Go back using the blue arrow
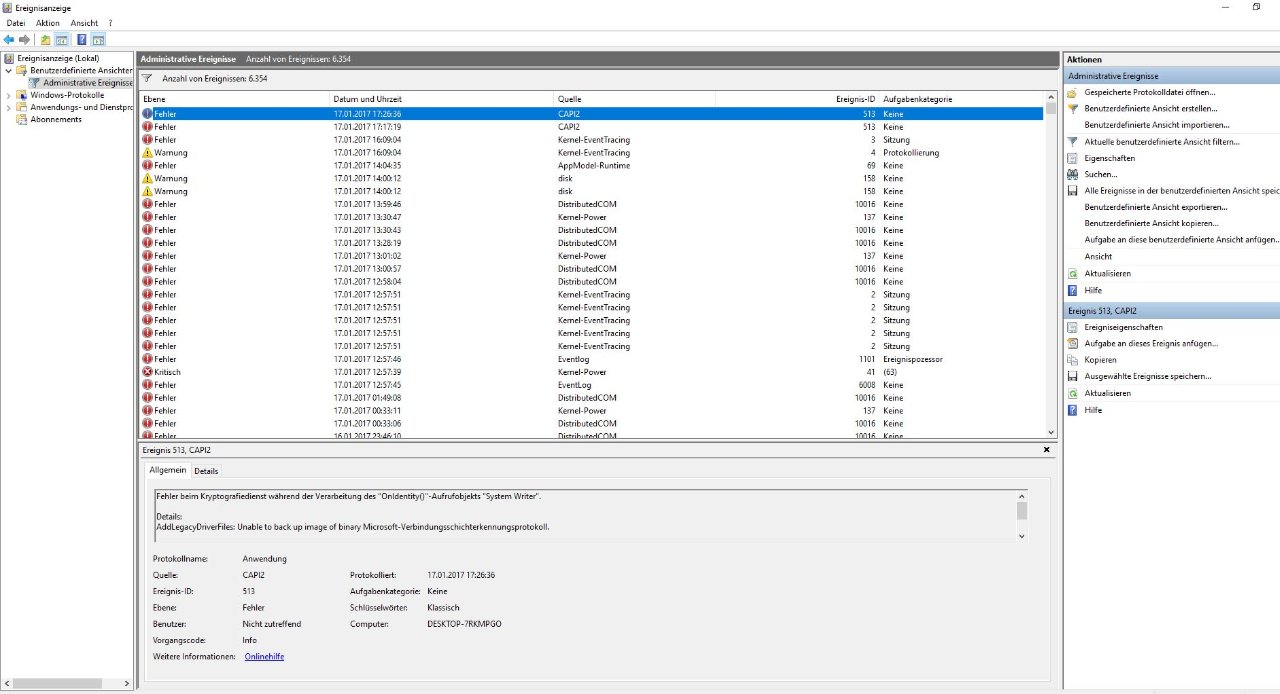Viewport: 1280px width, 694px height. click(9, 40)
